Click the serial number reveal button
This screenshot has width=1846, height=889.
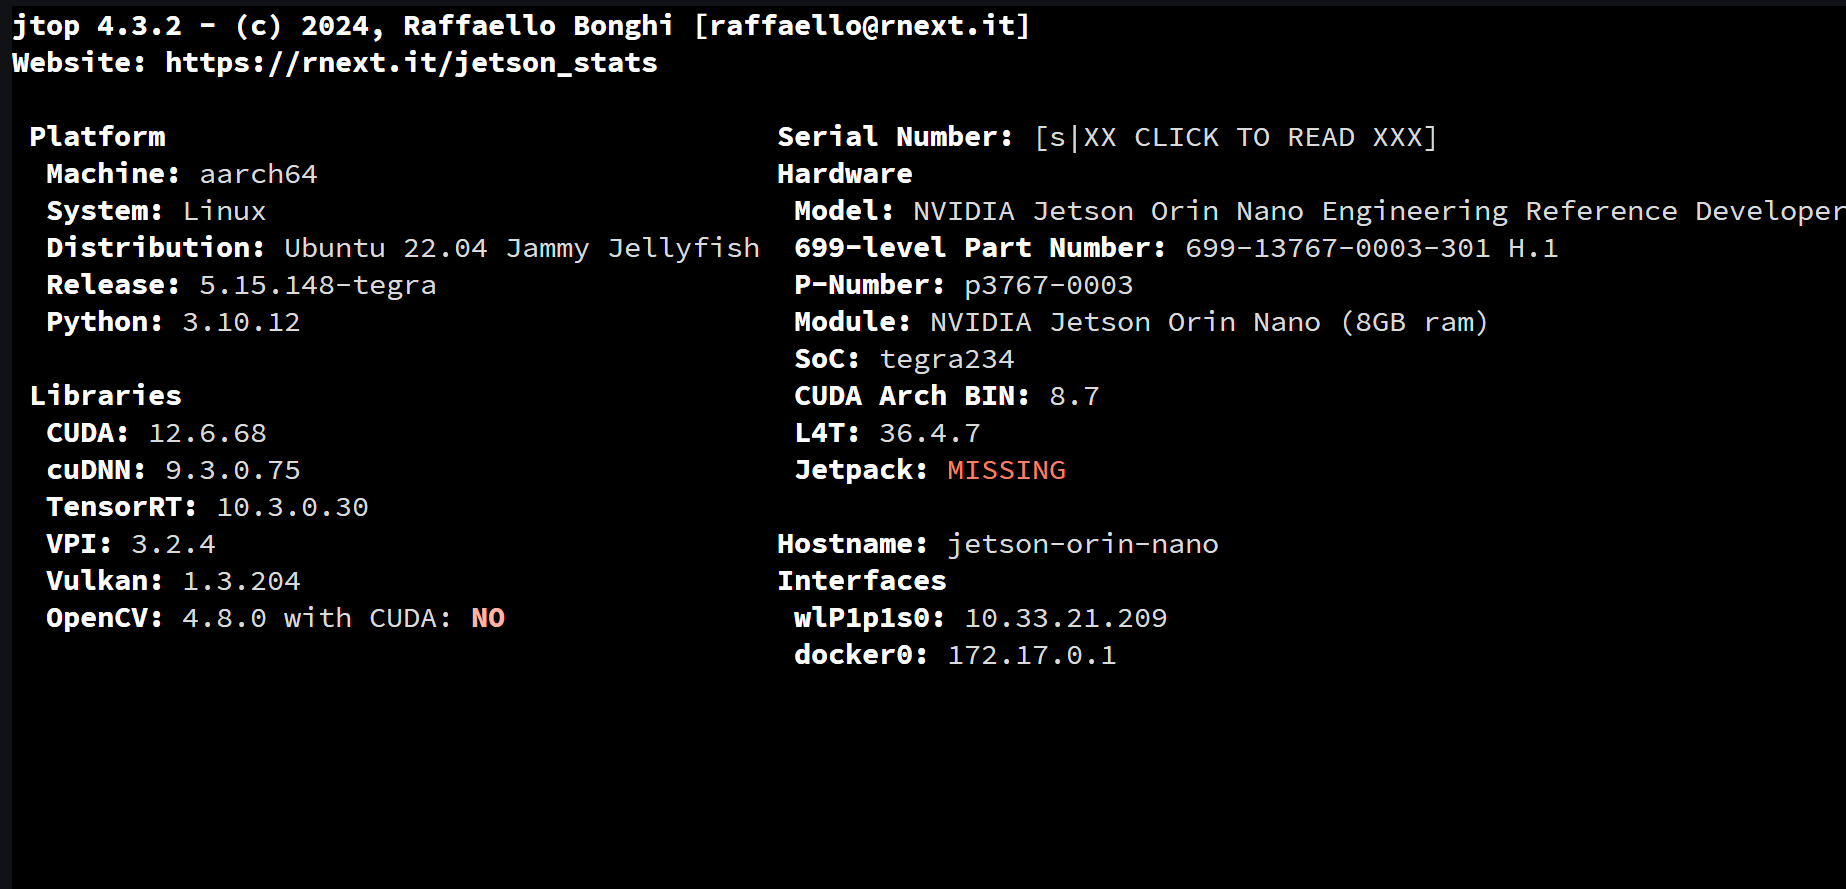(x=1236, y=137)
